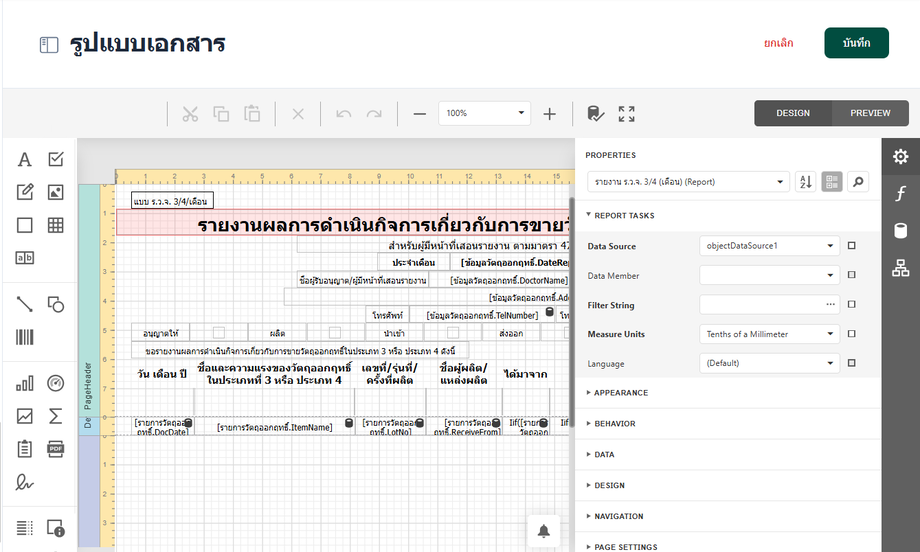
Task: Click Measure Units property marker square
Action: [852, 334]
